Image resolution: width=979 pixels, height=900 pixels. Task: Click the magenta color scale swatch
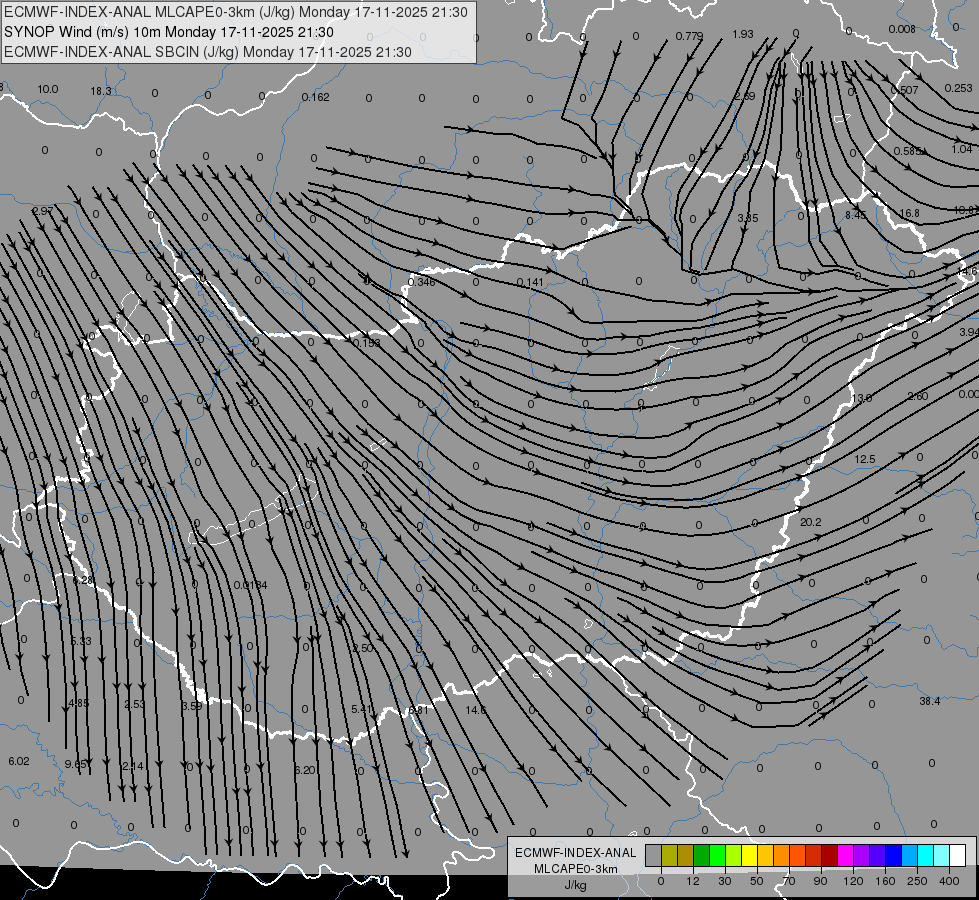845,856
